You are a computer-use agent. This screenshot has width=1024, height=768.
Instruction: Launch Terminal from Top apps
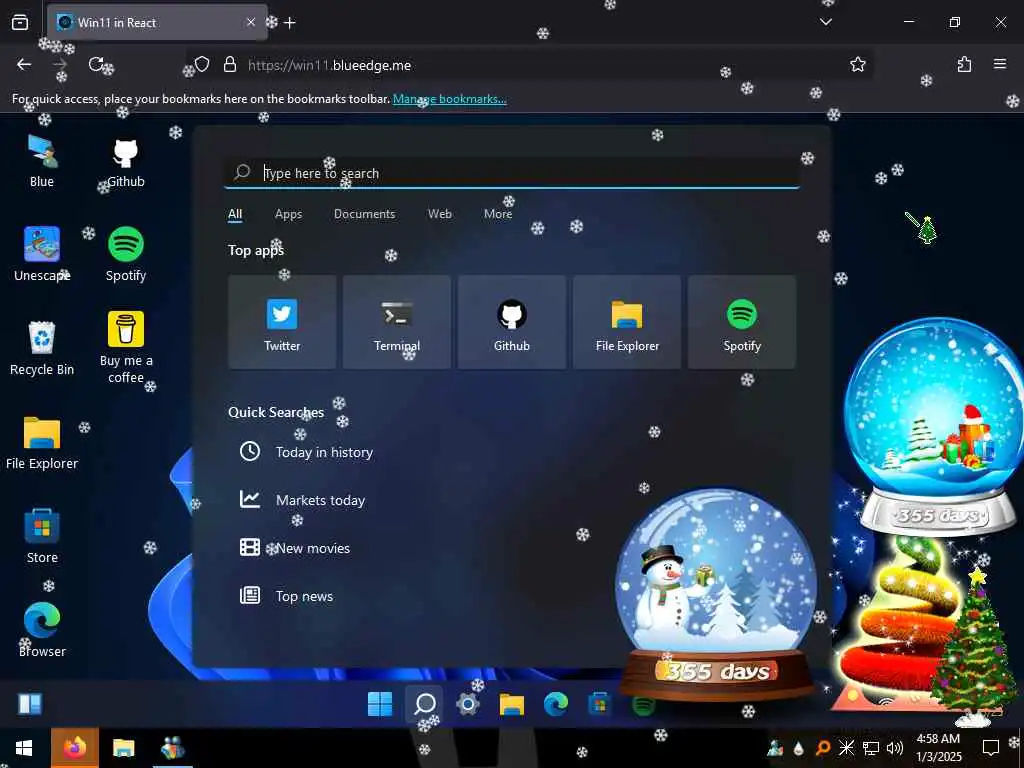coord(397,323)
